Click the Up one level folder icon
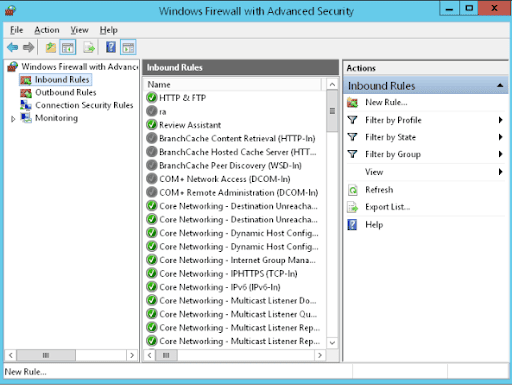Screen dimensions: 512x389 pos(51,47)
